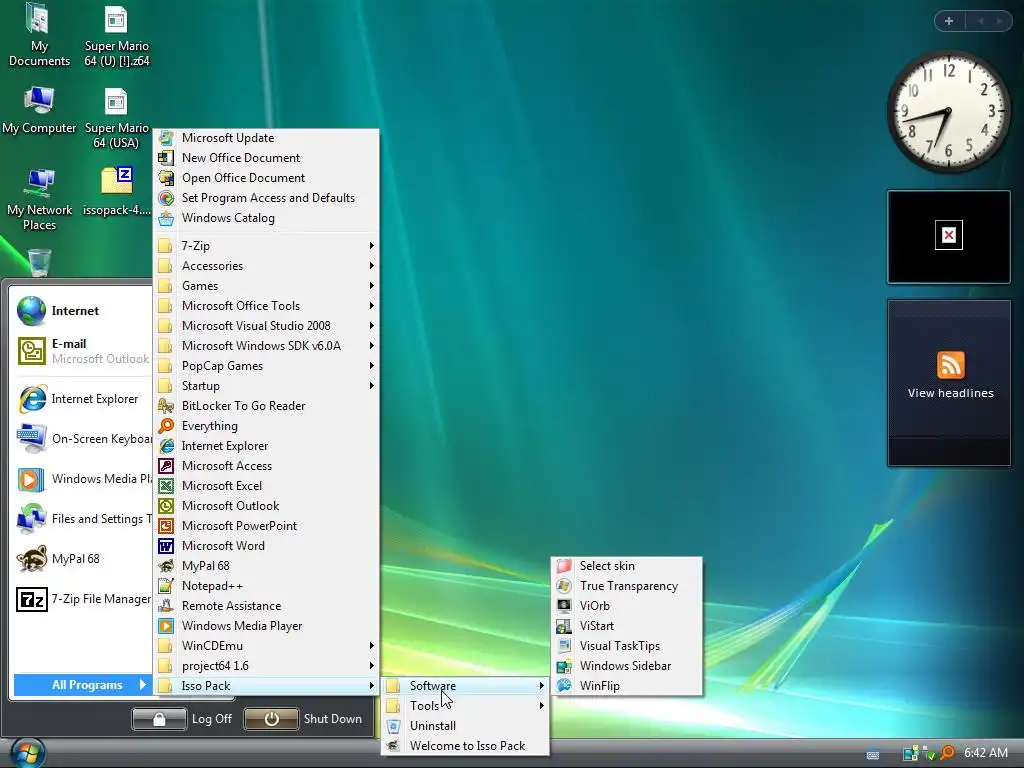The width and height of the screenshot is (1024, 768).
Task: Open Microsoft Access from All Programs
Action: click(x=266, y=466)
